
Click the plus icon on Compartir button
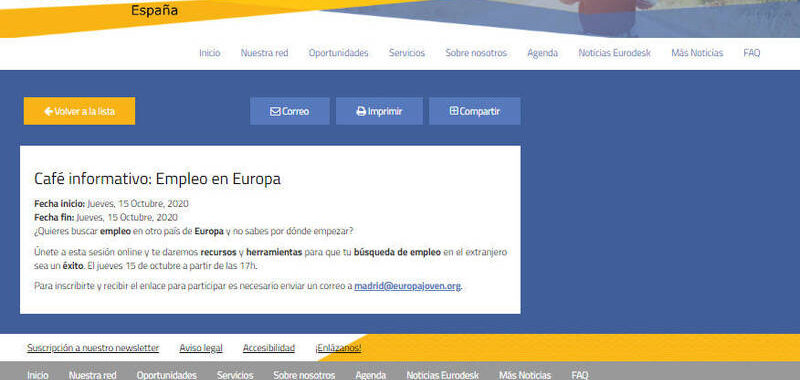(x=454, y=111)
